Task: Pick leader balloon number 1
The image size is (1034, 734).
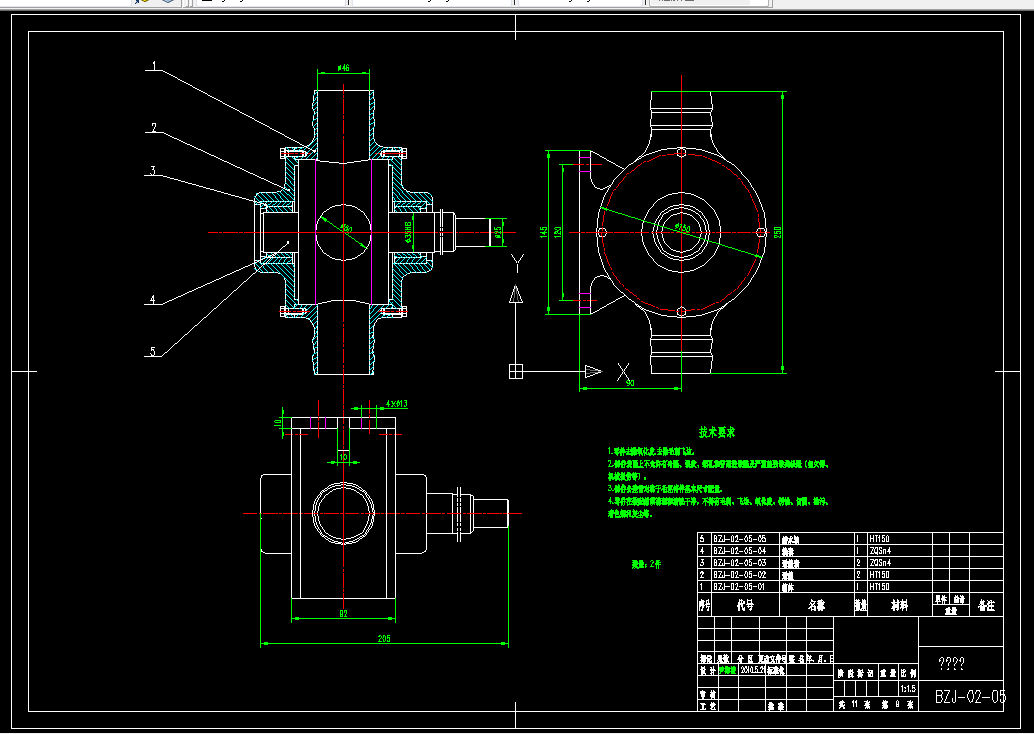Action: 154,66
